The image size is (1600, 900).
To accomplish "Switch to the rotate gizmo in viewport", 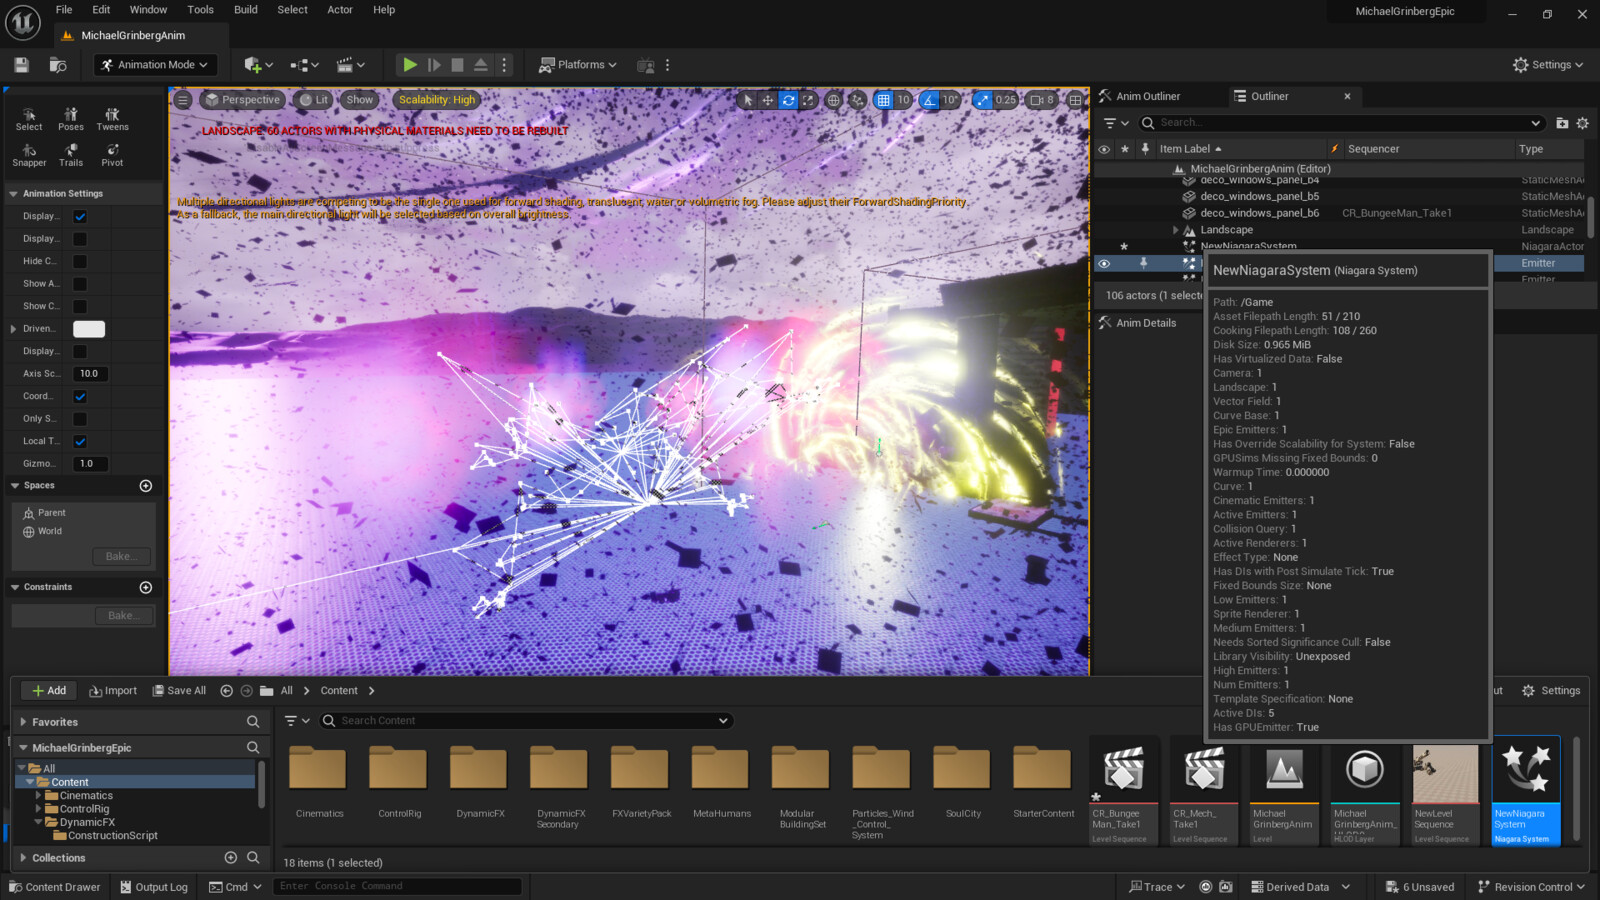I will click(x=788, y=100).
